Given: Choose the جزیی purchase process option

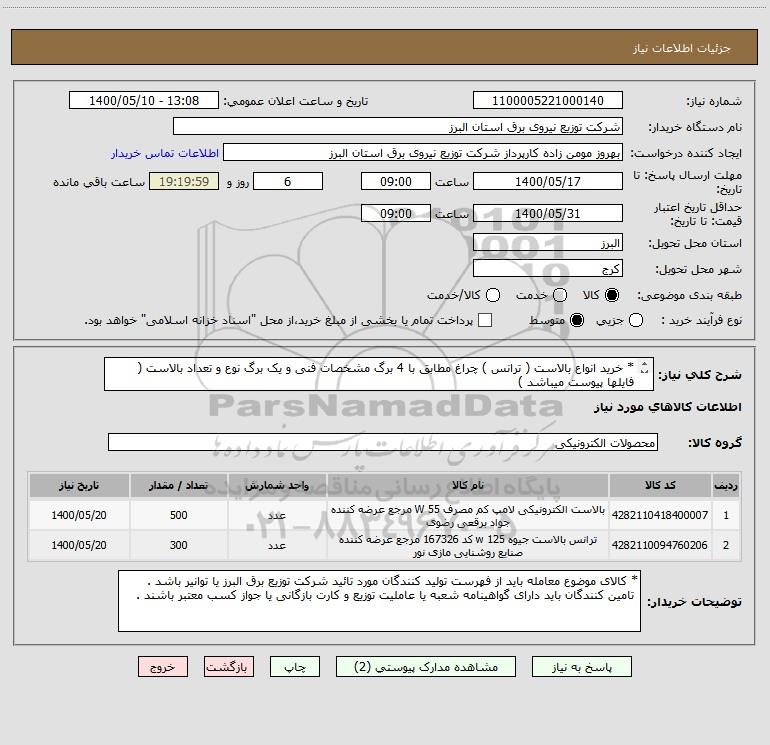Looking at the screenshot, I should pos(635,320).
